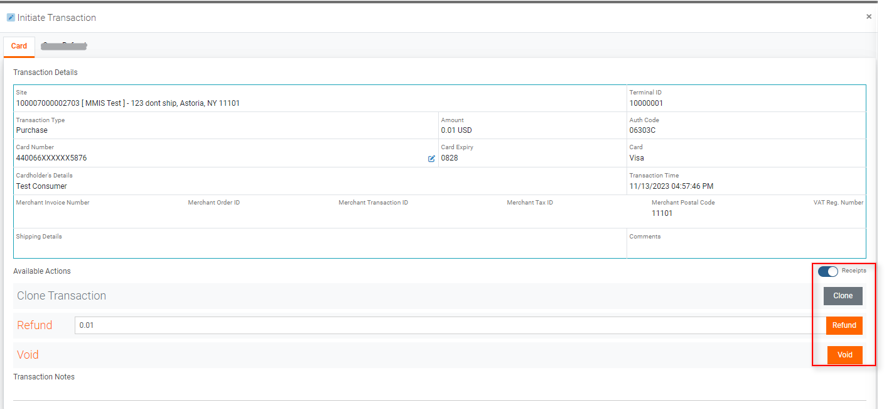The image size is (889, 414).
Task: Open the blurred tab next to Card
Action: pos(64,45)
